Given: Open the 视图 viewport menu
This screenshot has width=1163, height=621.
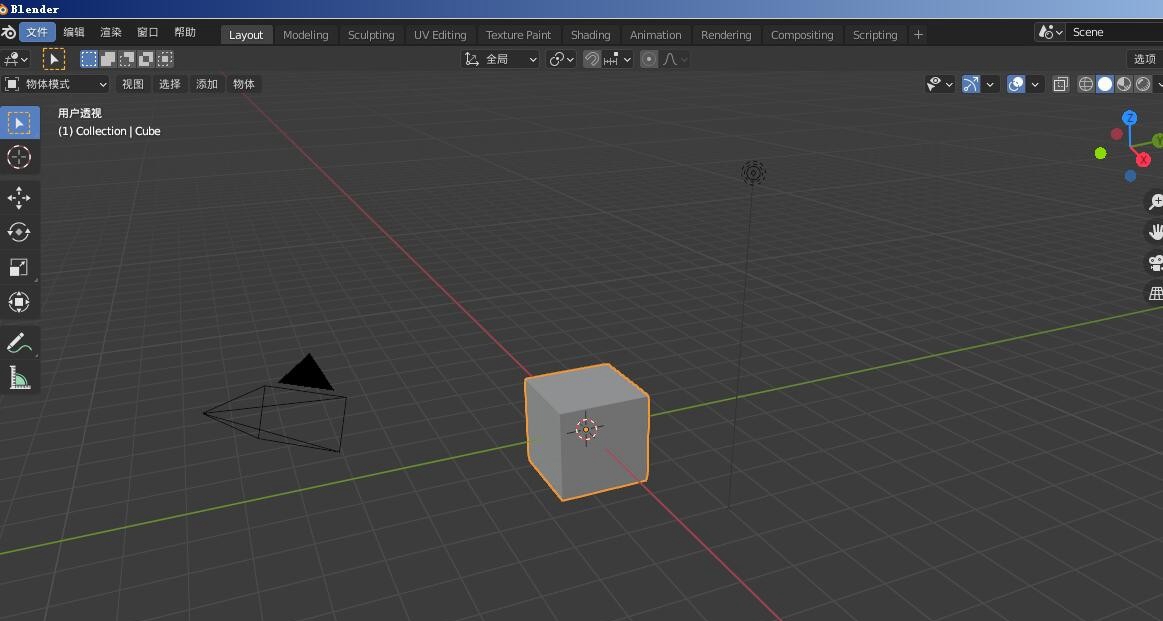Looking at the screenshot, I should click(133, 85).
